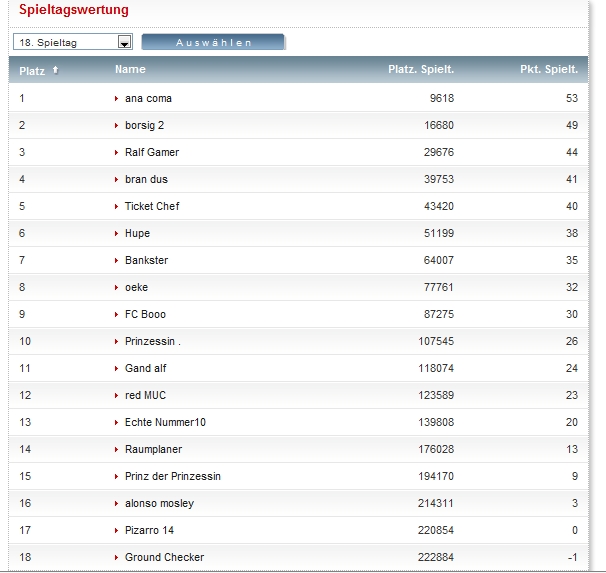This screenshot has width=606, height=573.
Task: Open the oeke player entry
Action: [x=136, y=288]
